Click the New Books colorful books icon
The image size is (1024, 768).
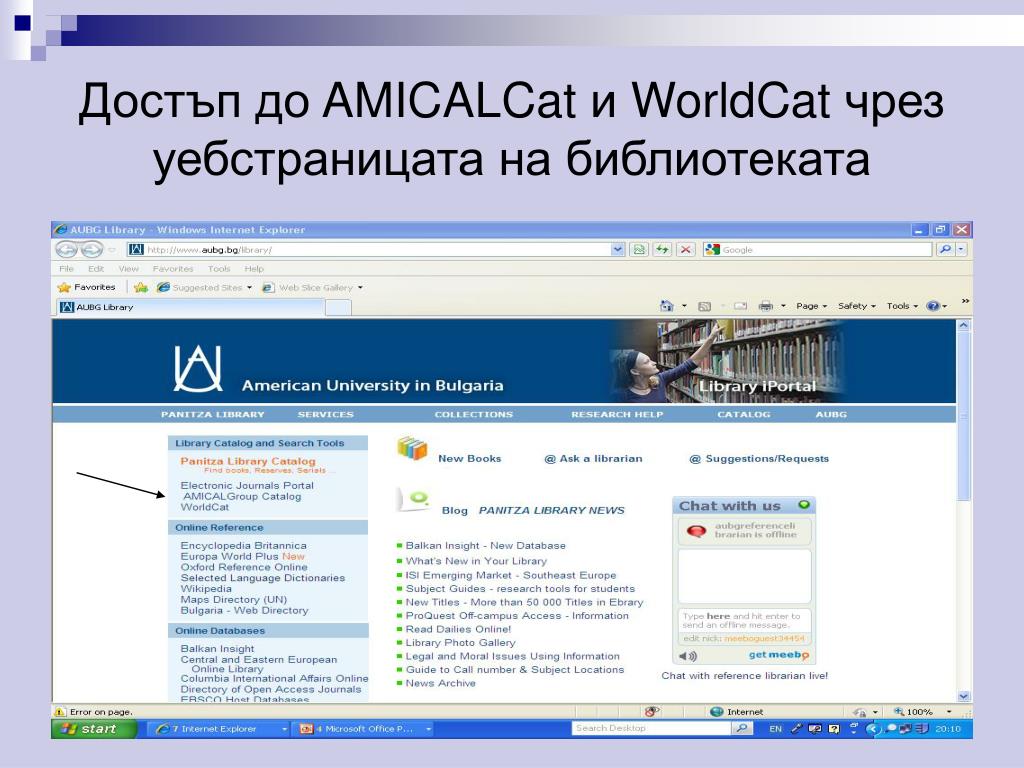(x=412, y=449)
